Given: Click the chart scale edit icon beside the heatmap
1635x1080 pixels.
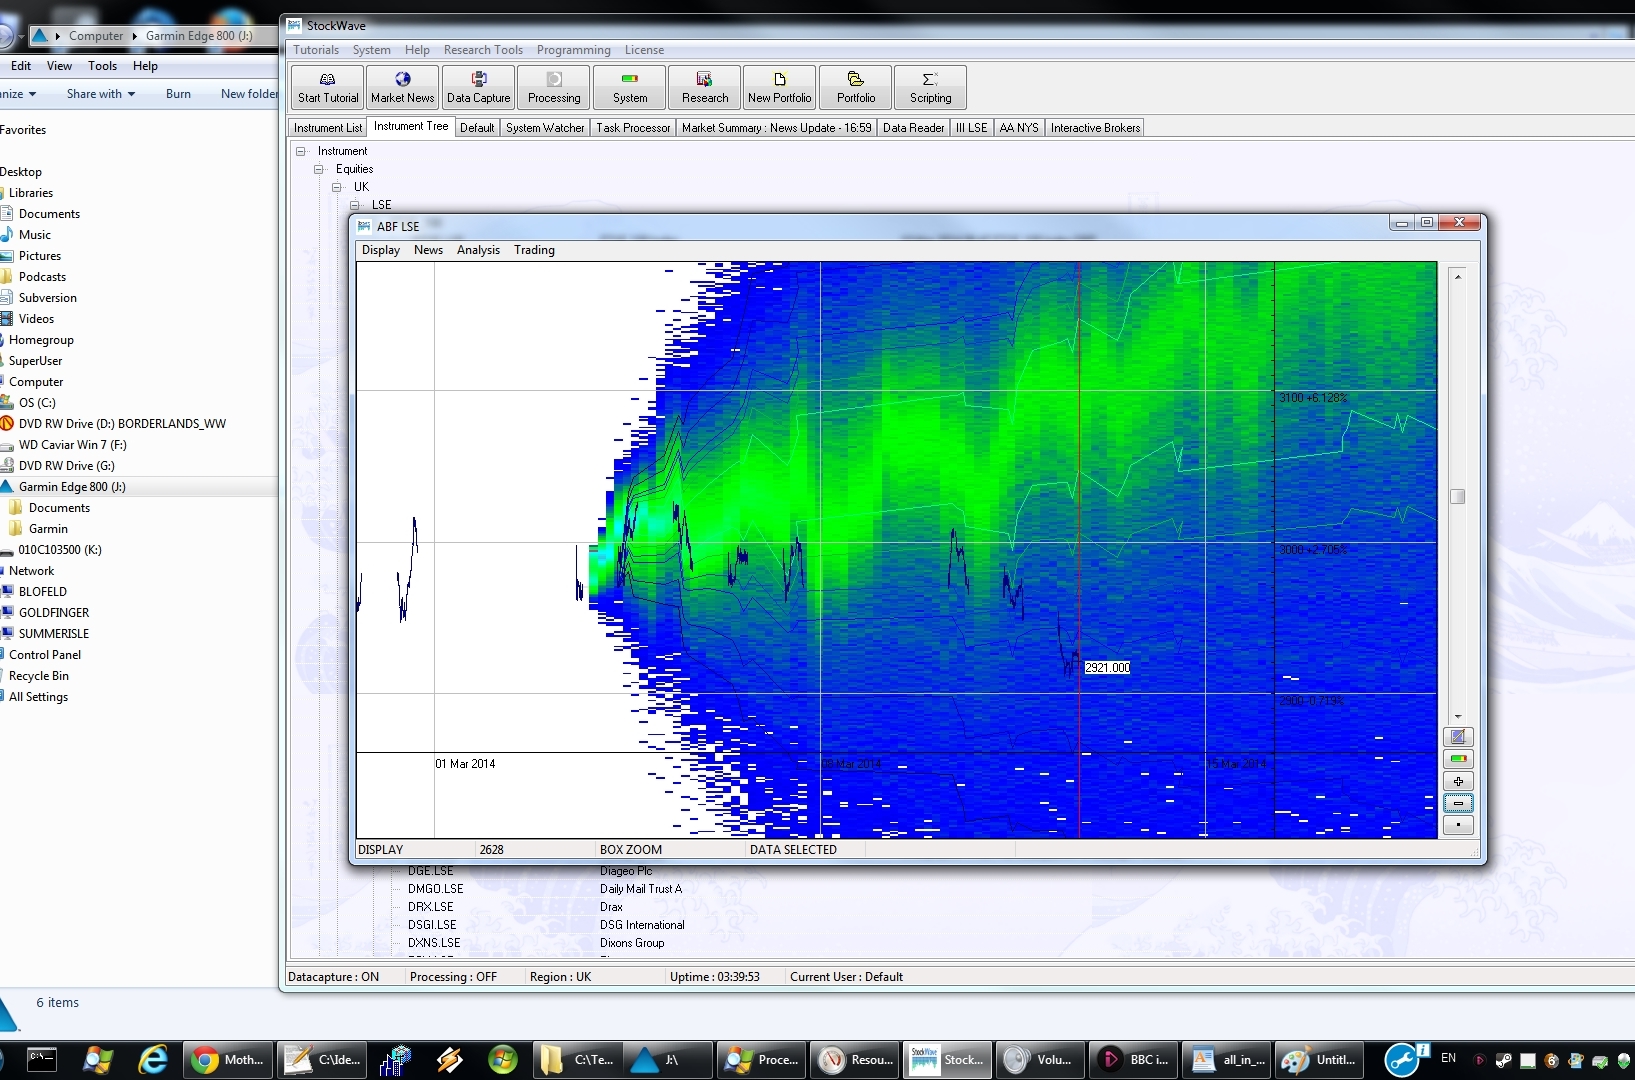Looking at the screenshot, I should (1458, 737).
